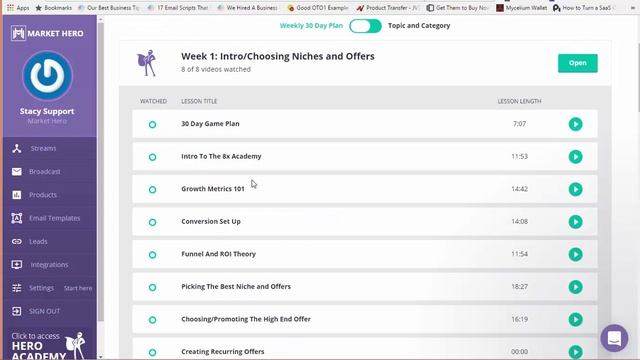The height and width of the screenshot is (360, 640).
Task: Toggle watched circle for Growth Metrics 101
Action: click(x=152, y=190)
